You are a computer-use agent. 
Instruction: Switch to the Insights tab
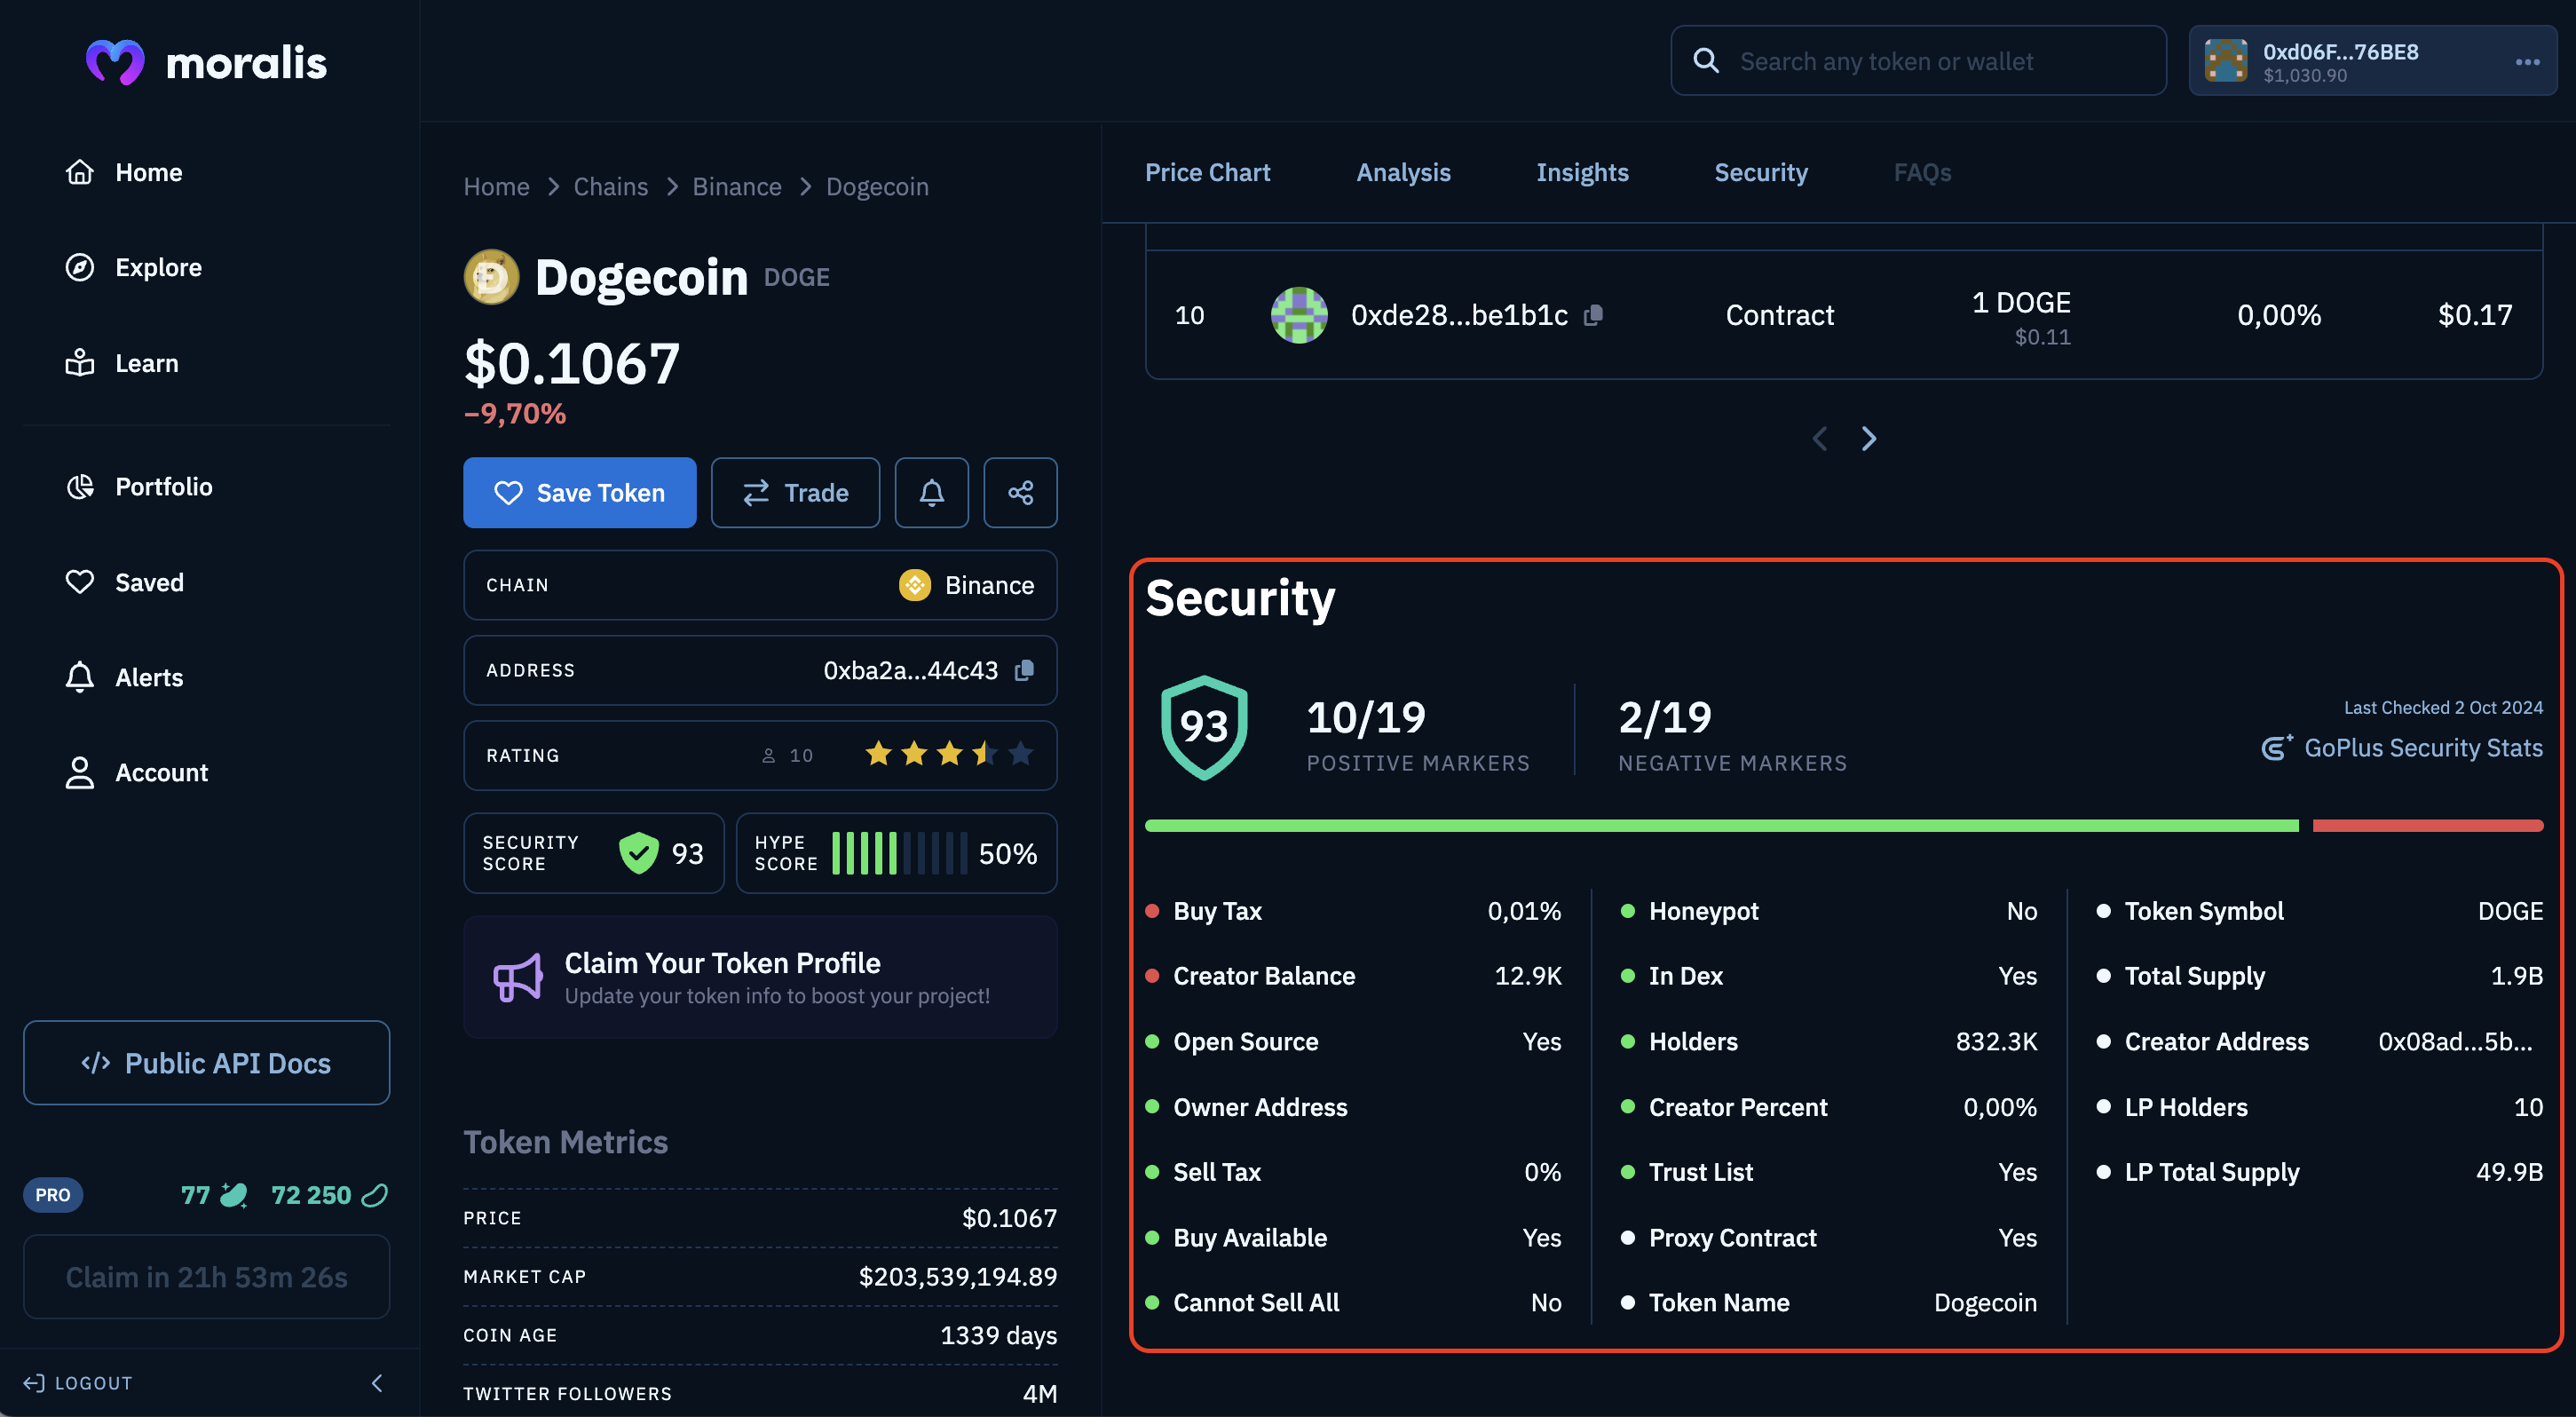point(1582,172)
